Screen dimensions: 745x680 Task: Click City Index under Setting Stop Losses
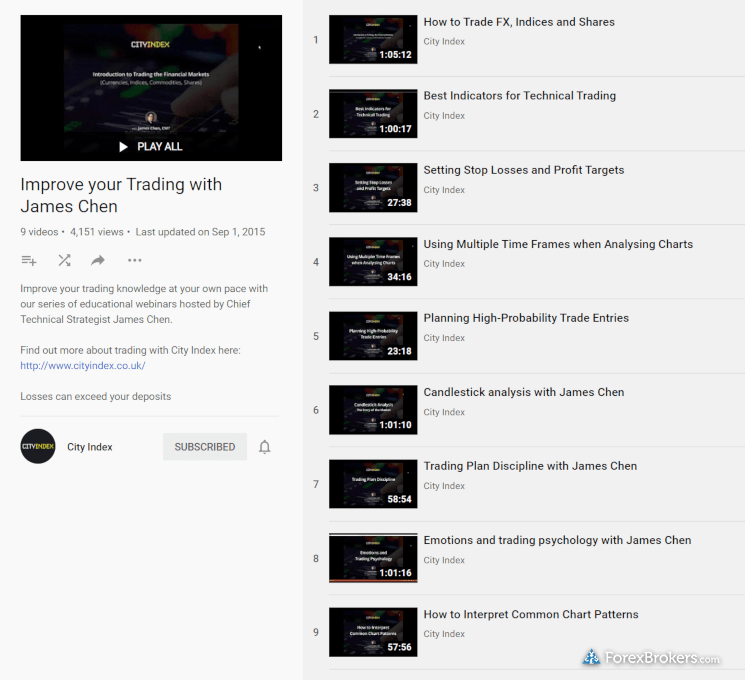point(444,190)
